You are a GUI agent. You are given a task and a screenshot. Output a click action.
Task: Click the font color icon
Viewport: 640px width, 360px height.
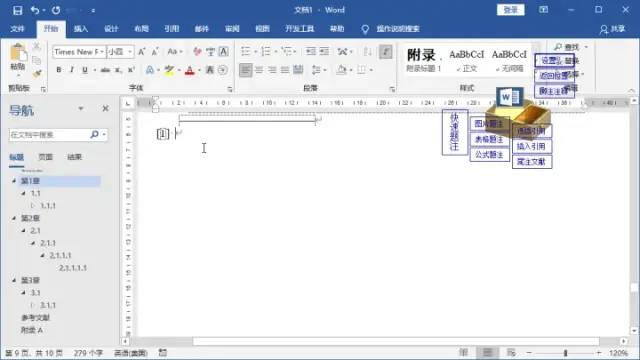pos(190,70)
